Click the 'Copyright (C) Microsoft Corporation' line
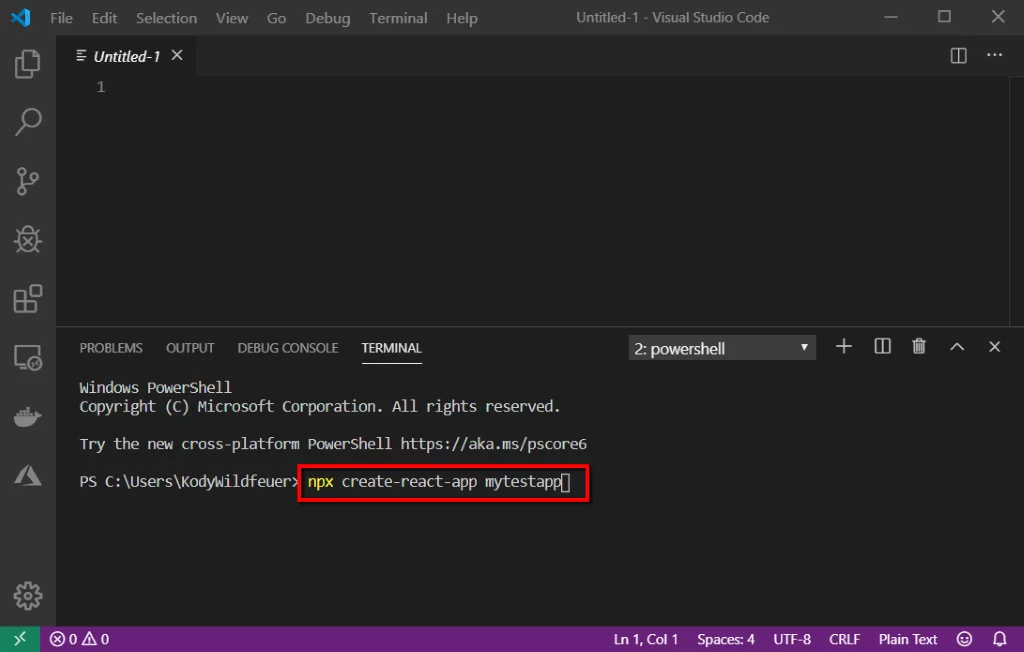This screenshot has height=652, width=1024. point(320,406)
